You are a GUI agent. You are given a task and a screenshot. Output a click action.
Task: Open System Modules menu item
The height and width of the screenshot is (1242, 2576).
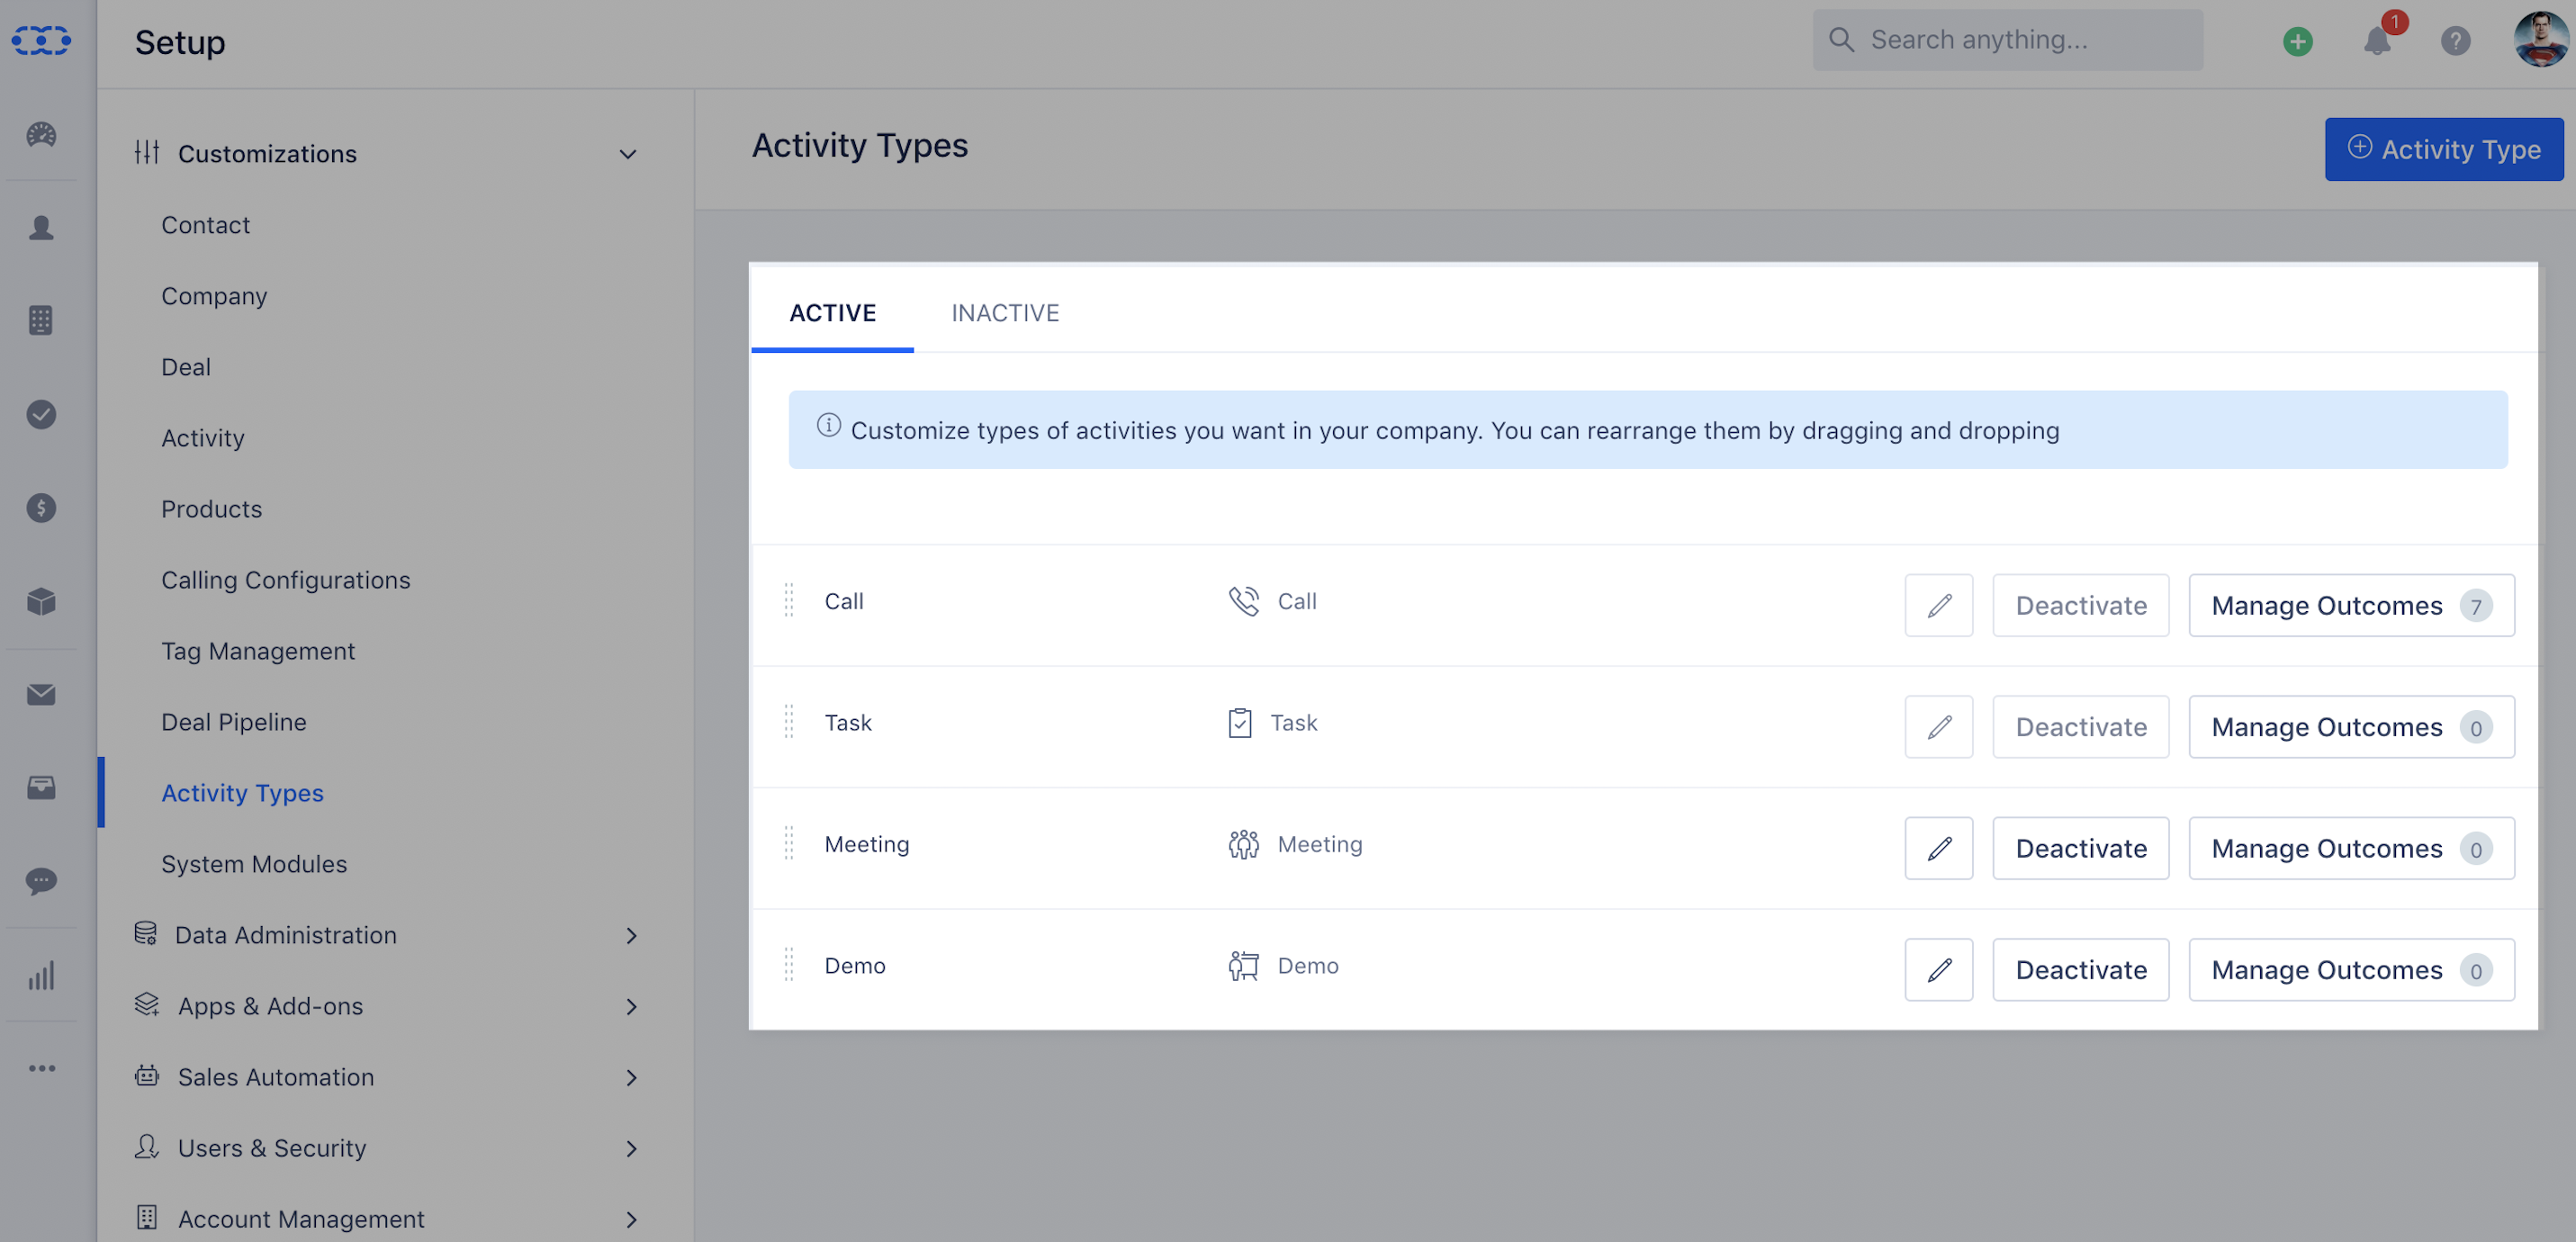[254, 864]
